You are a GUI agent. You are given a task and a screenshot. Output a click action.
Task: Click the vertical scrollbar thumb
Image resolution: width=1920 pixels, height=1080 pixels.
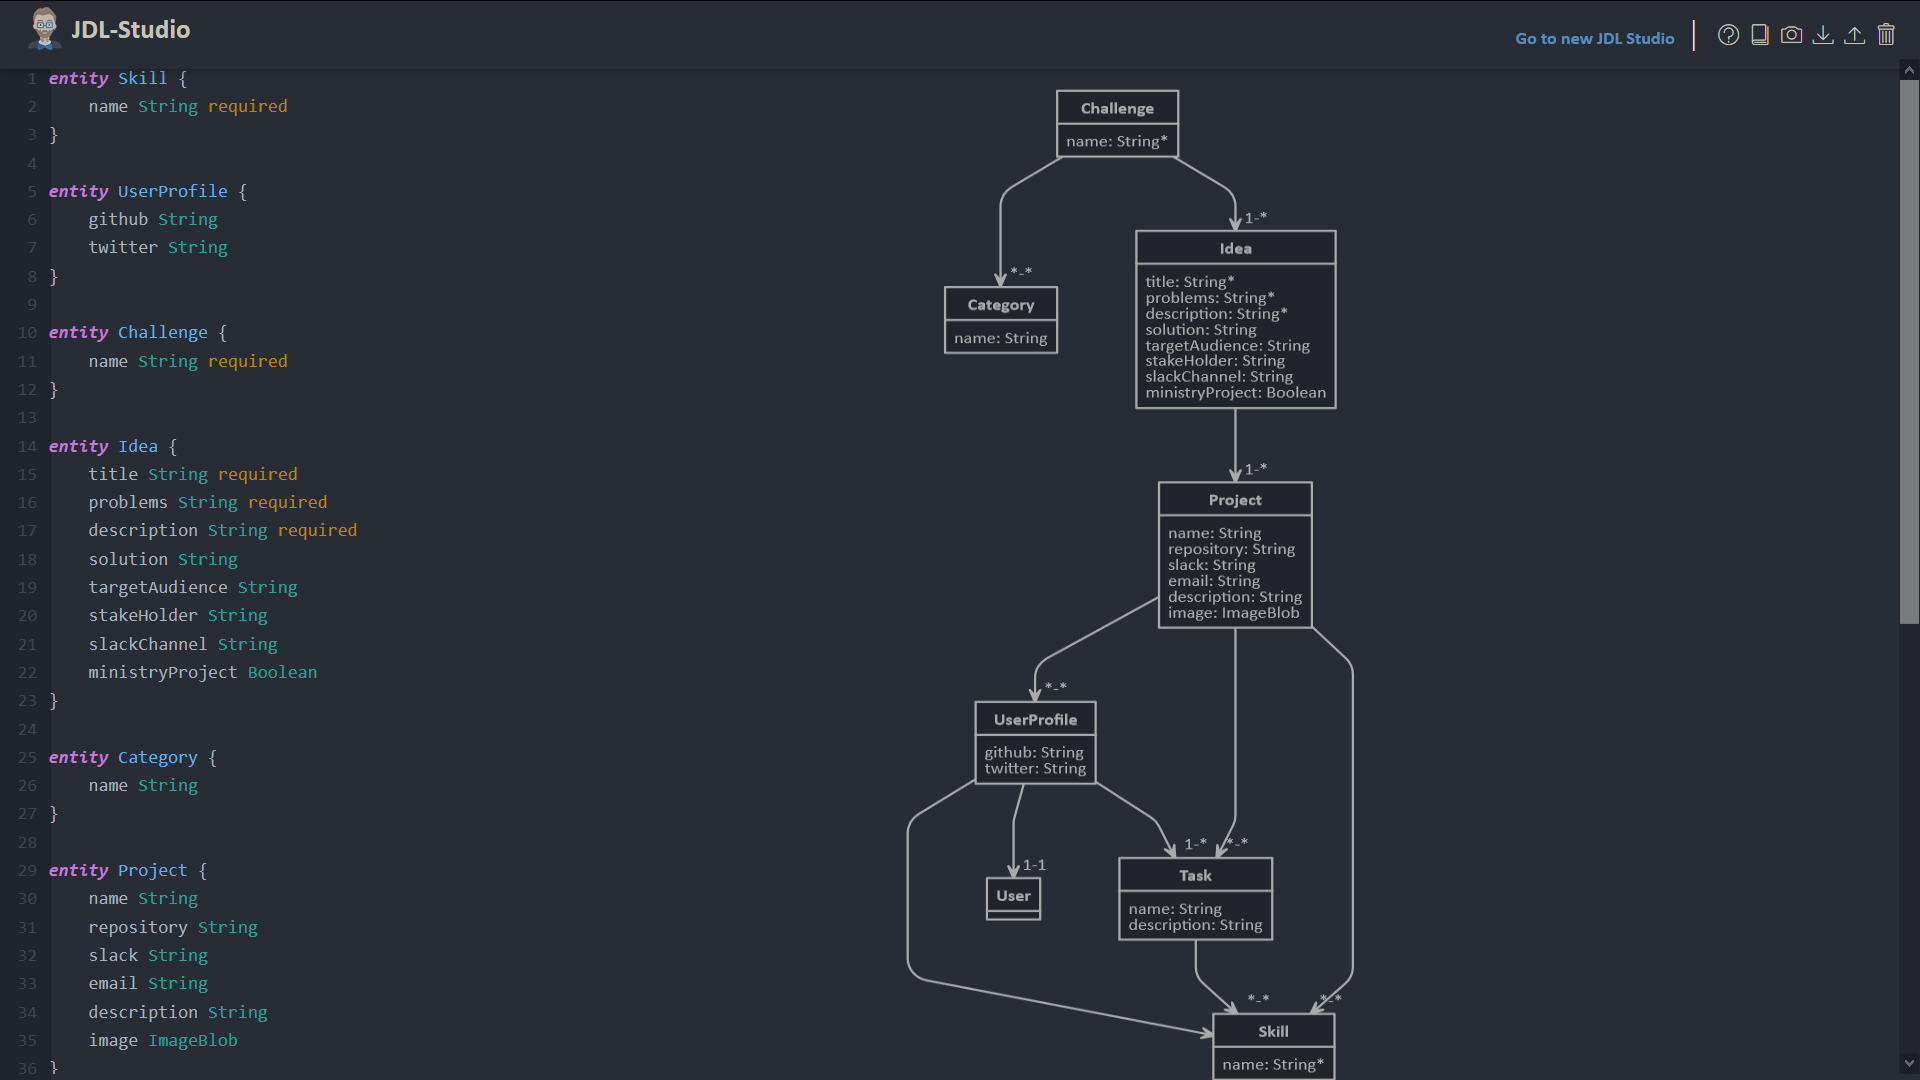coord(1909,350)
